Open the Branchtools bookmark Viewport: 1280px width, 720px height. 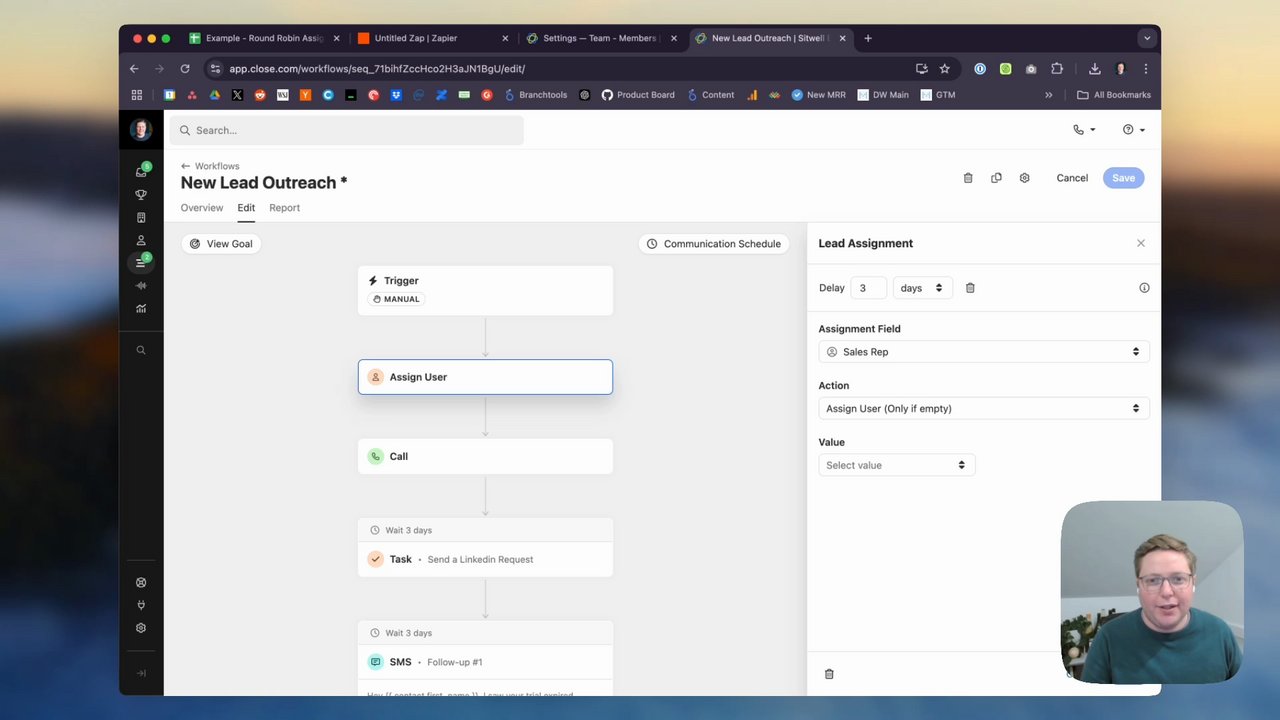[x=534, y=95]
